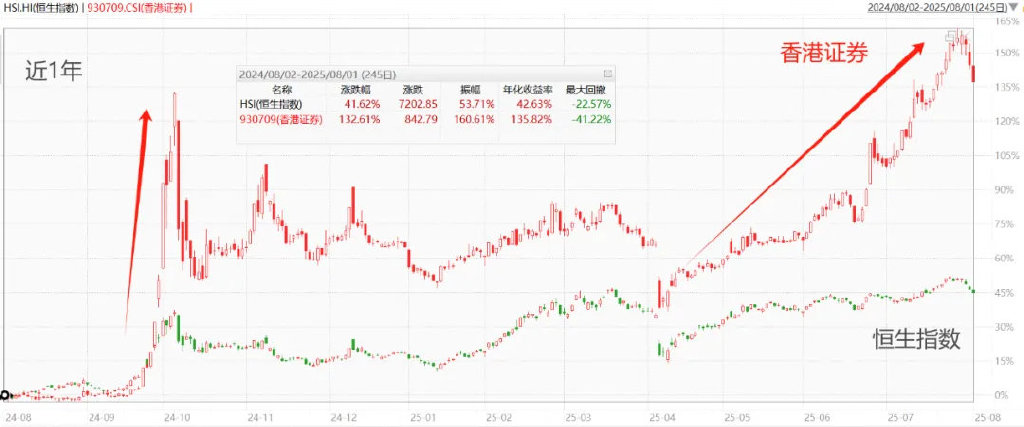The height and width of the screenshot is (427, 1024).
Task: Click the circle marker at chart origin
Action: click(5, 395)
